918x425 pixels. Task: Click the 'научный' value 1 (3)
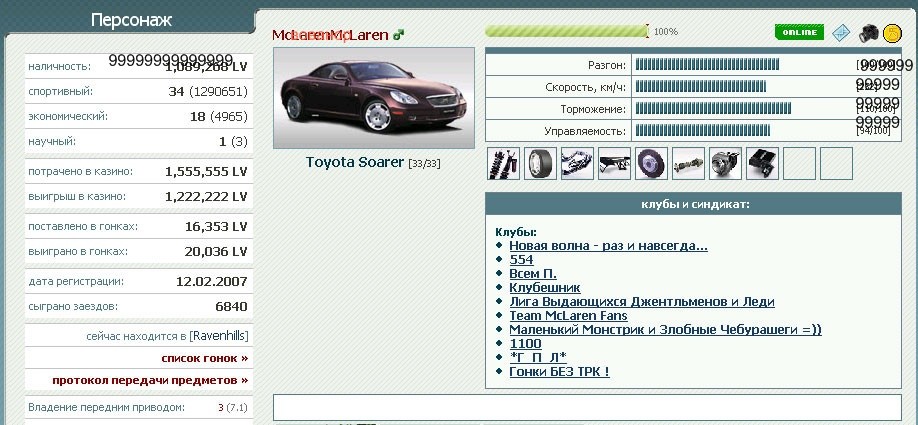pyautogui.click(x=233, y=142)
